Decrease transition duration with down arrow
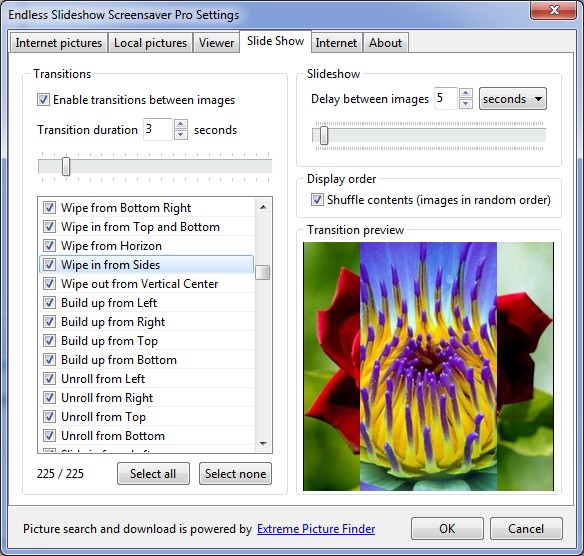Screen dimensions: 584x556 181,134
